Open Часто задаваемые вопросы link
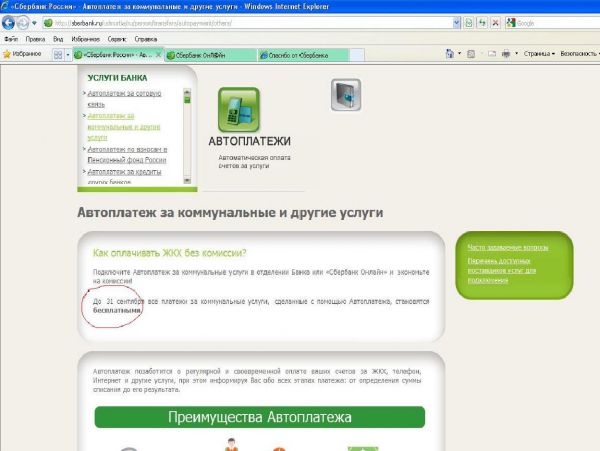Viewport: 600px width, 451px height. tap(508, 247)
